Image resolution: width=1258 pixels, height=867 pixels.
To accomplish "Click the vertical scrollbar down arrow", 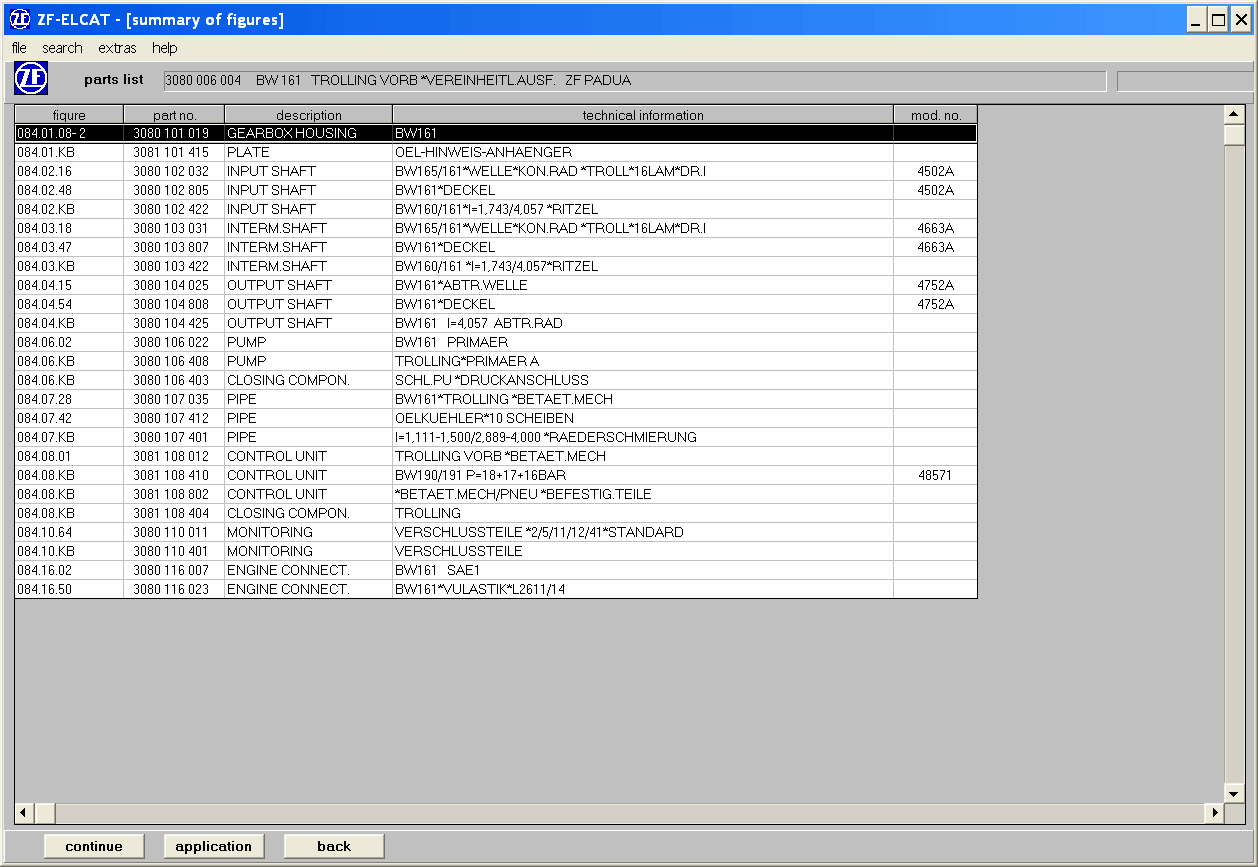I will click(x=1233, y=793).
